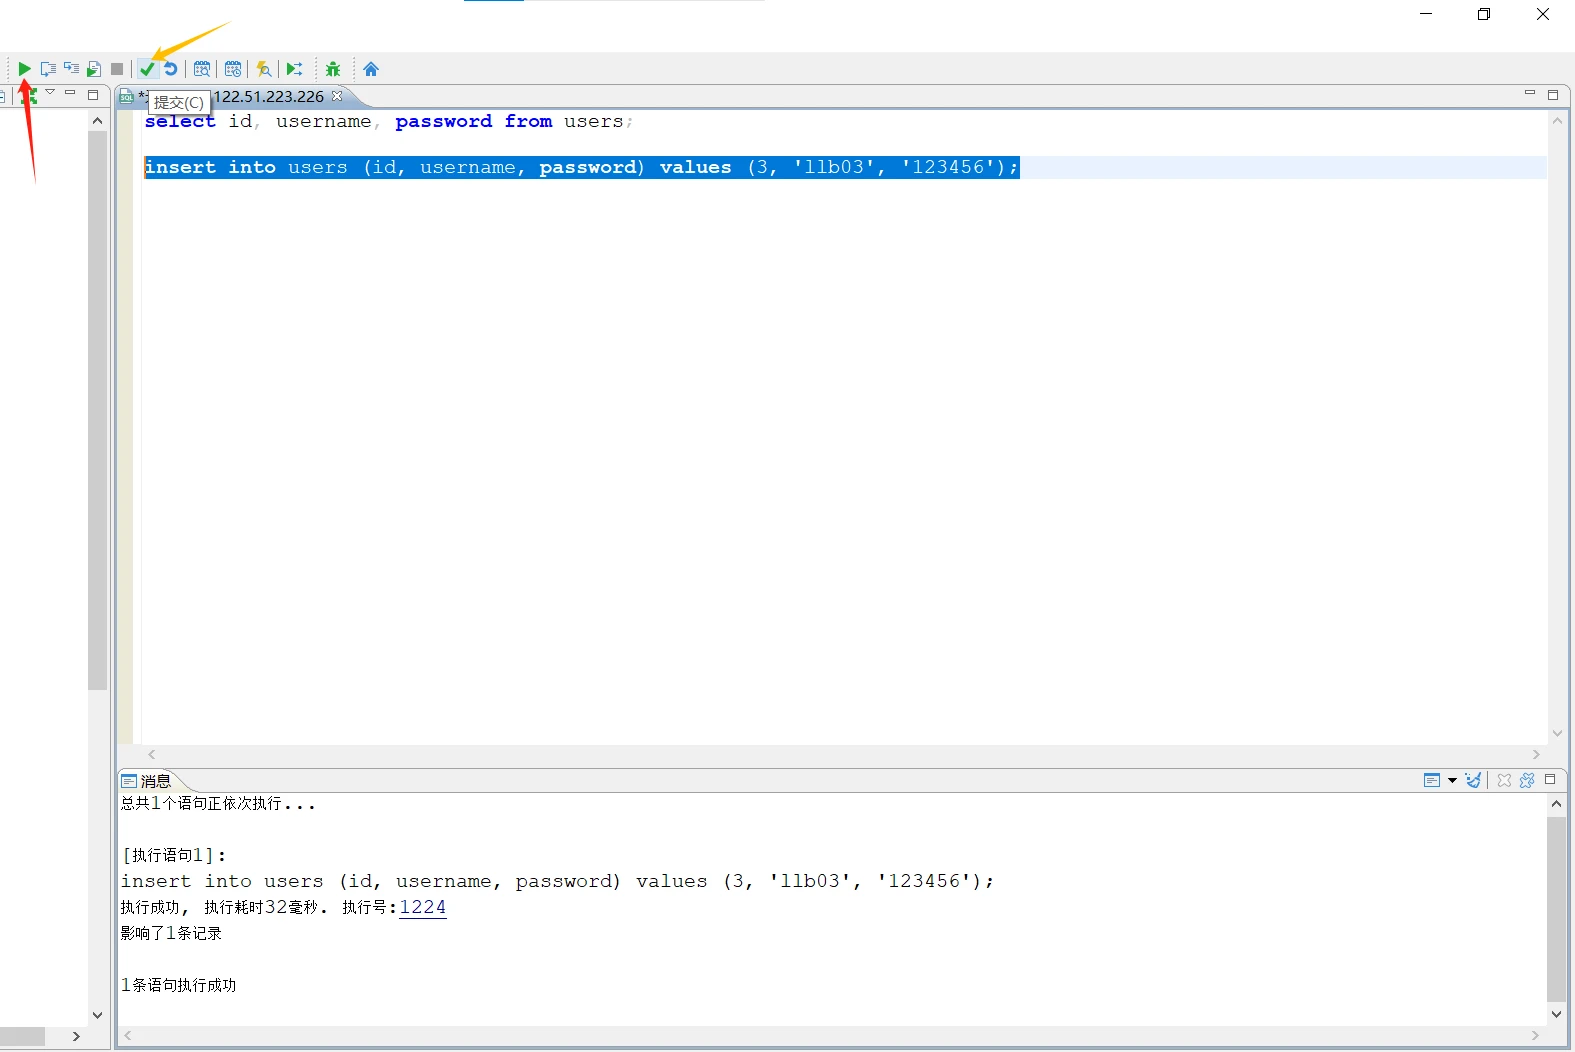Maximize the SQL editor panel

[x=1553, y=95]
